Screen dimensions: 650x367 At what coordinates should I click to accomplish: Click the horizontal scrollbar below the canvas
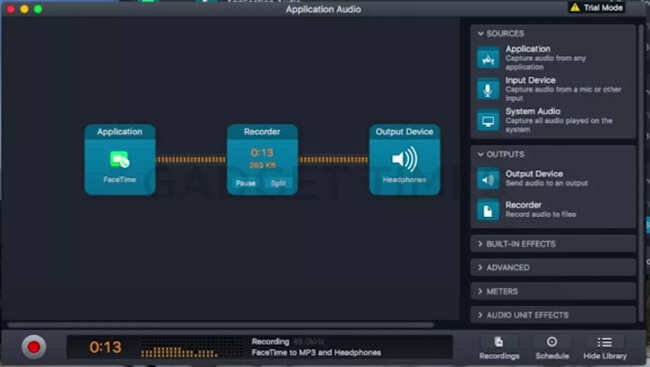click(x=221, y=325)
